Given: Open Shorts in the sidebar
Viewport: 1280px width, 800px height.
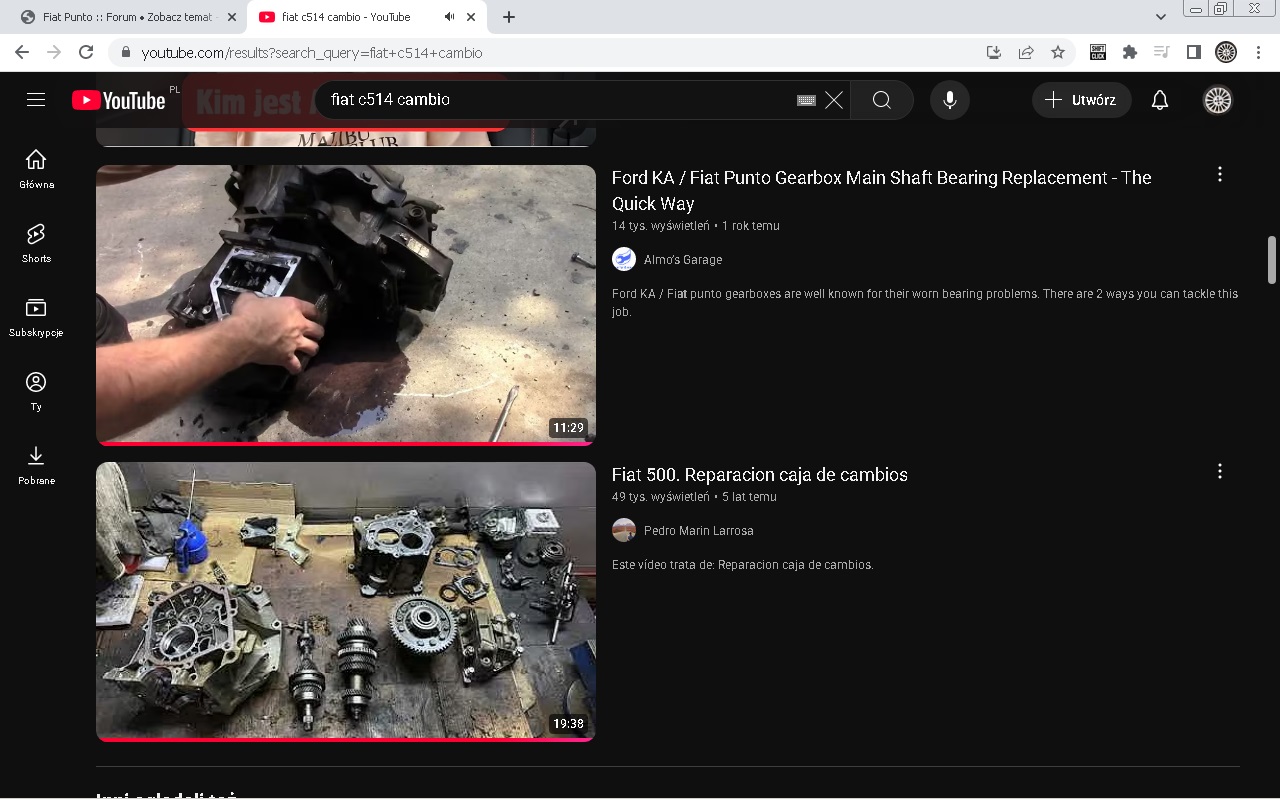Looking at the screenshot, I should click(x=36, y=243).
